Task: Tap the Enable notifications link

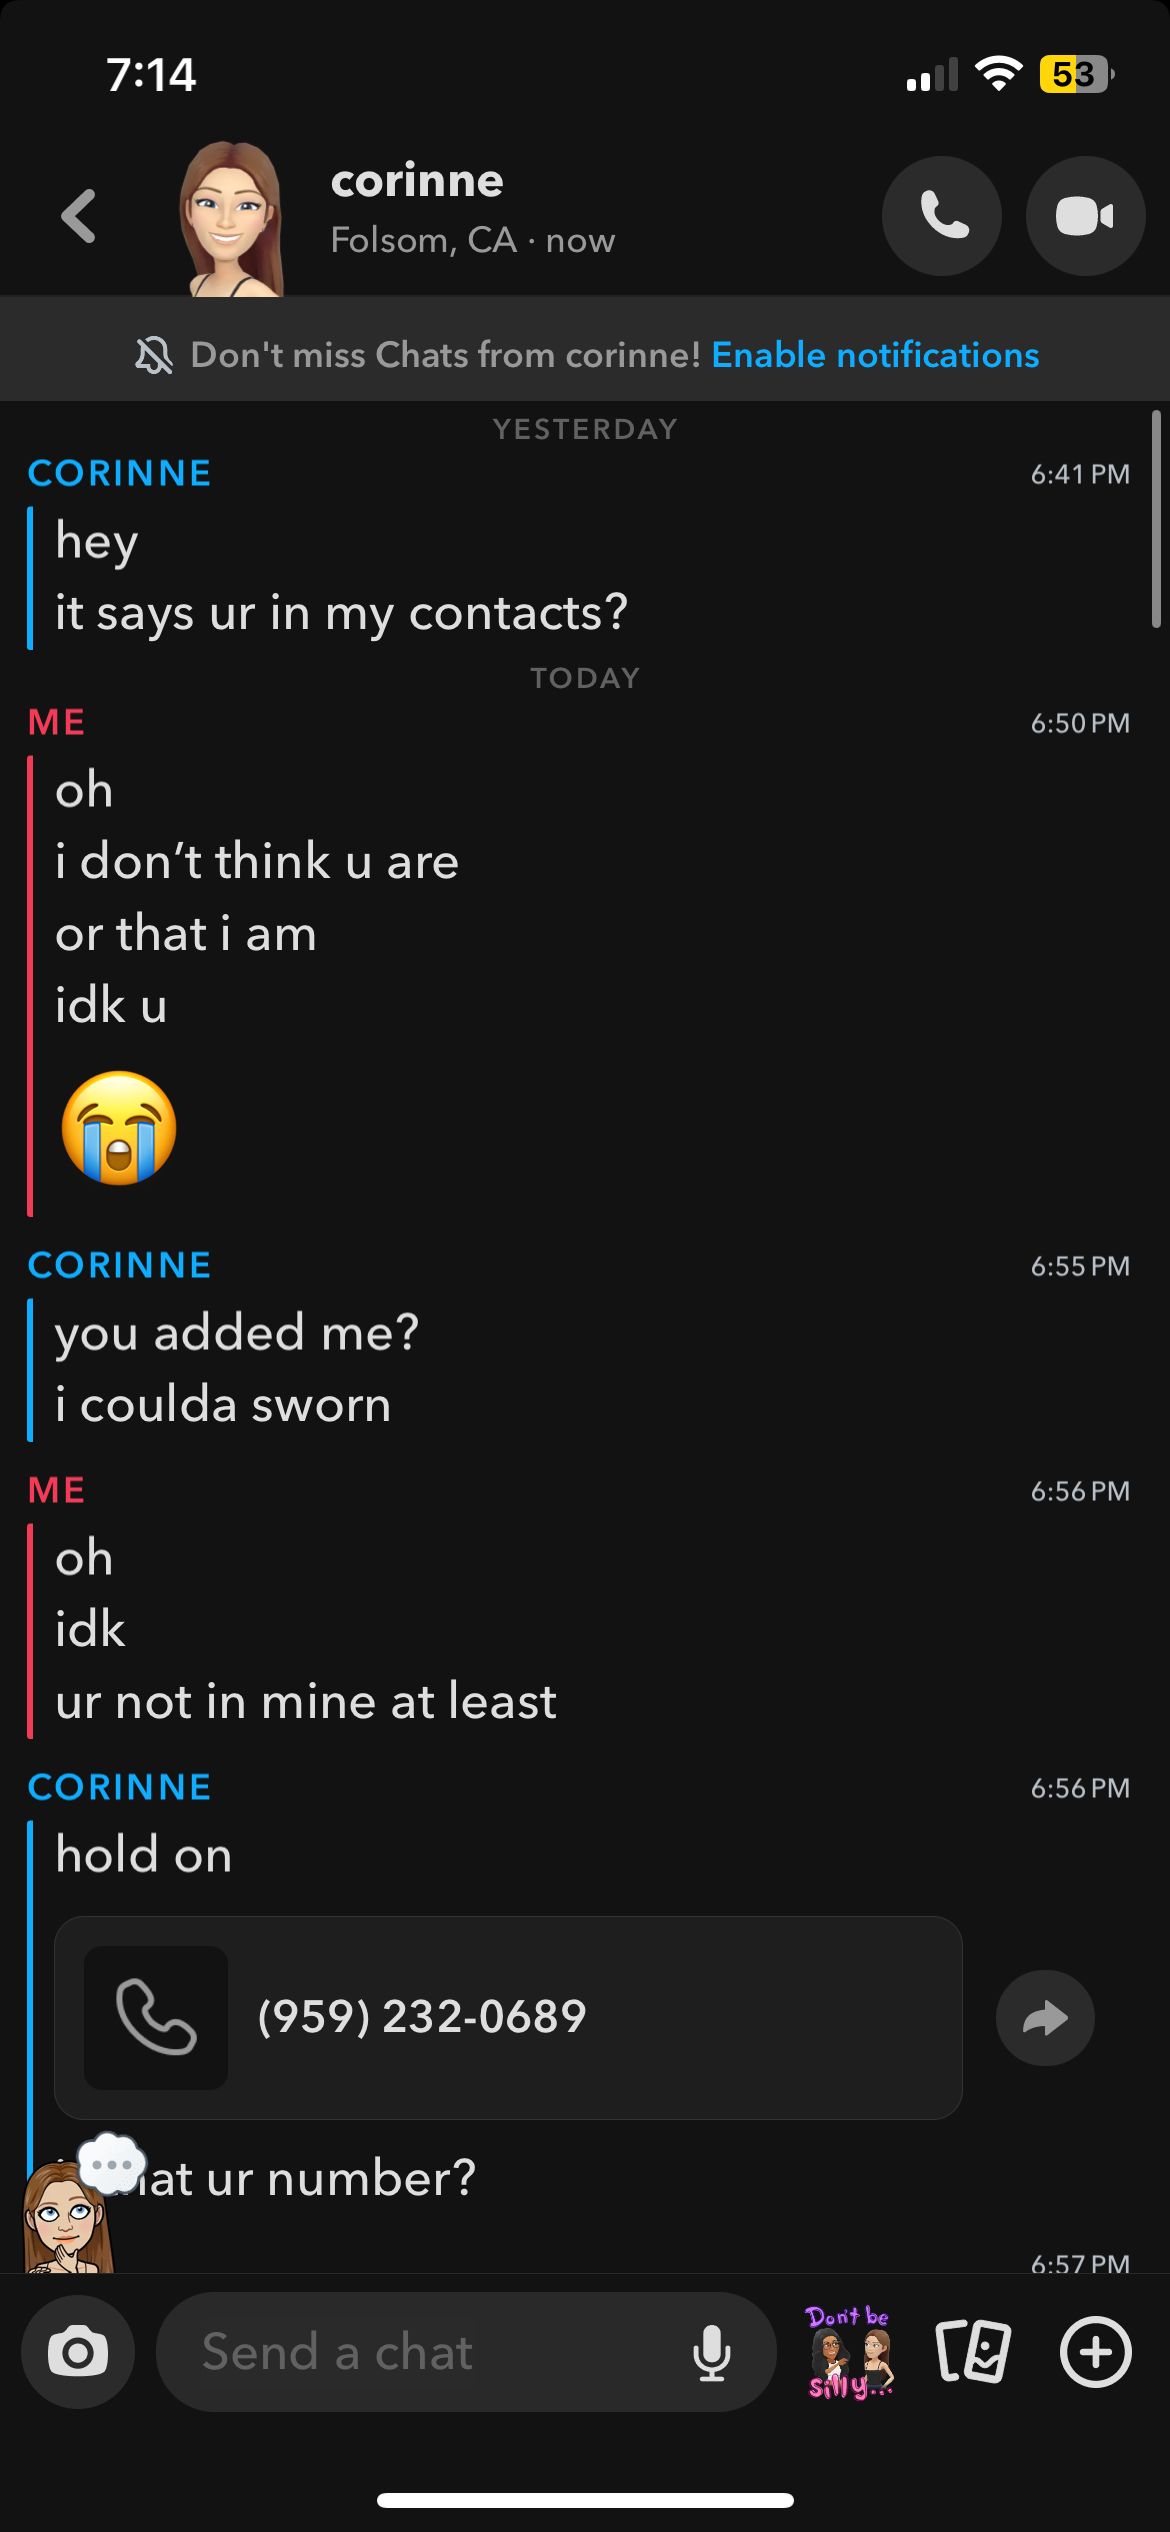Action: [x=875, y=355]
